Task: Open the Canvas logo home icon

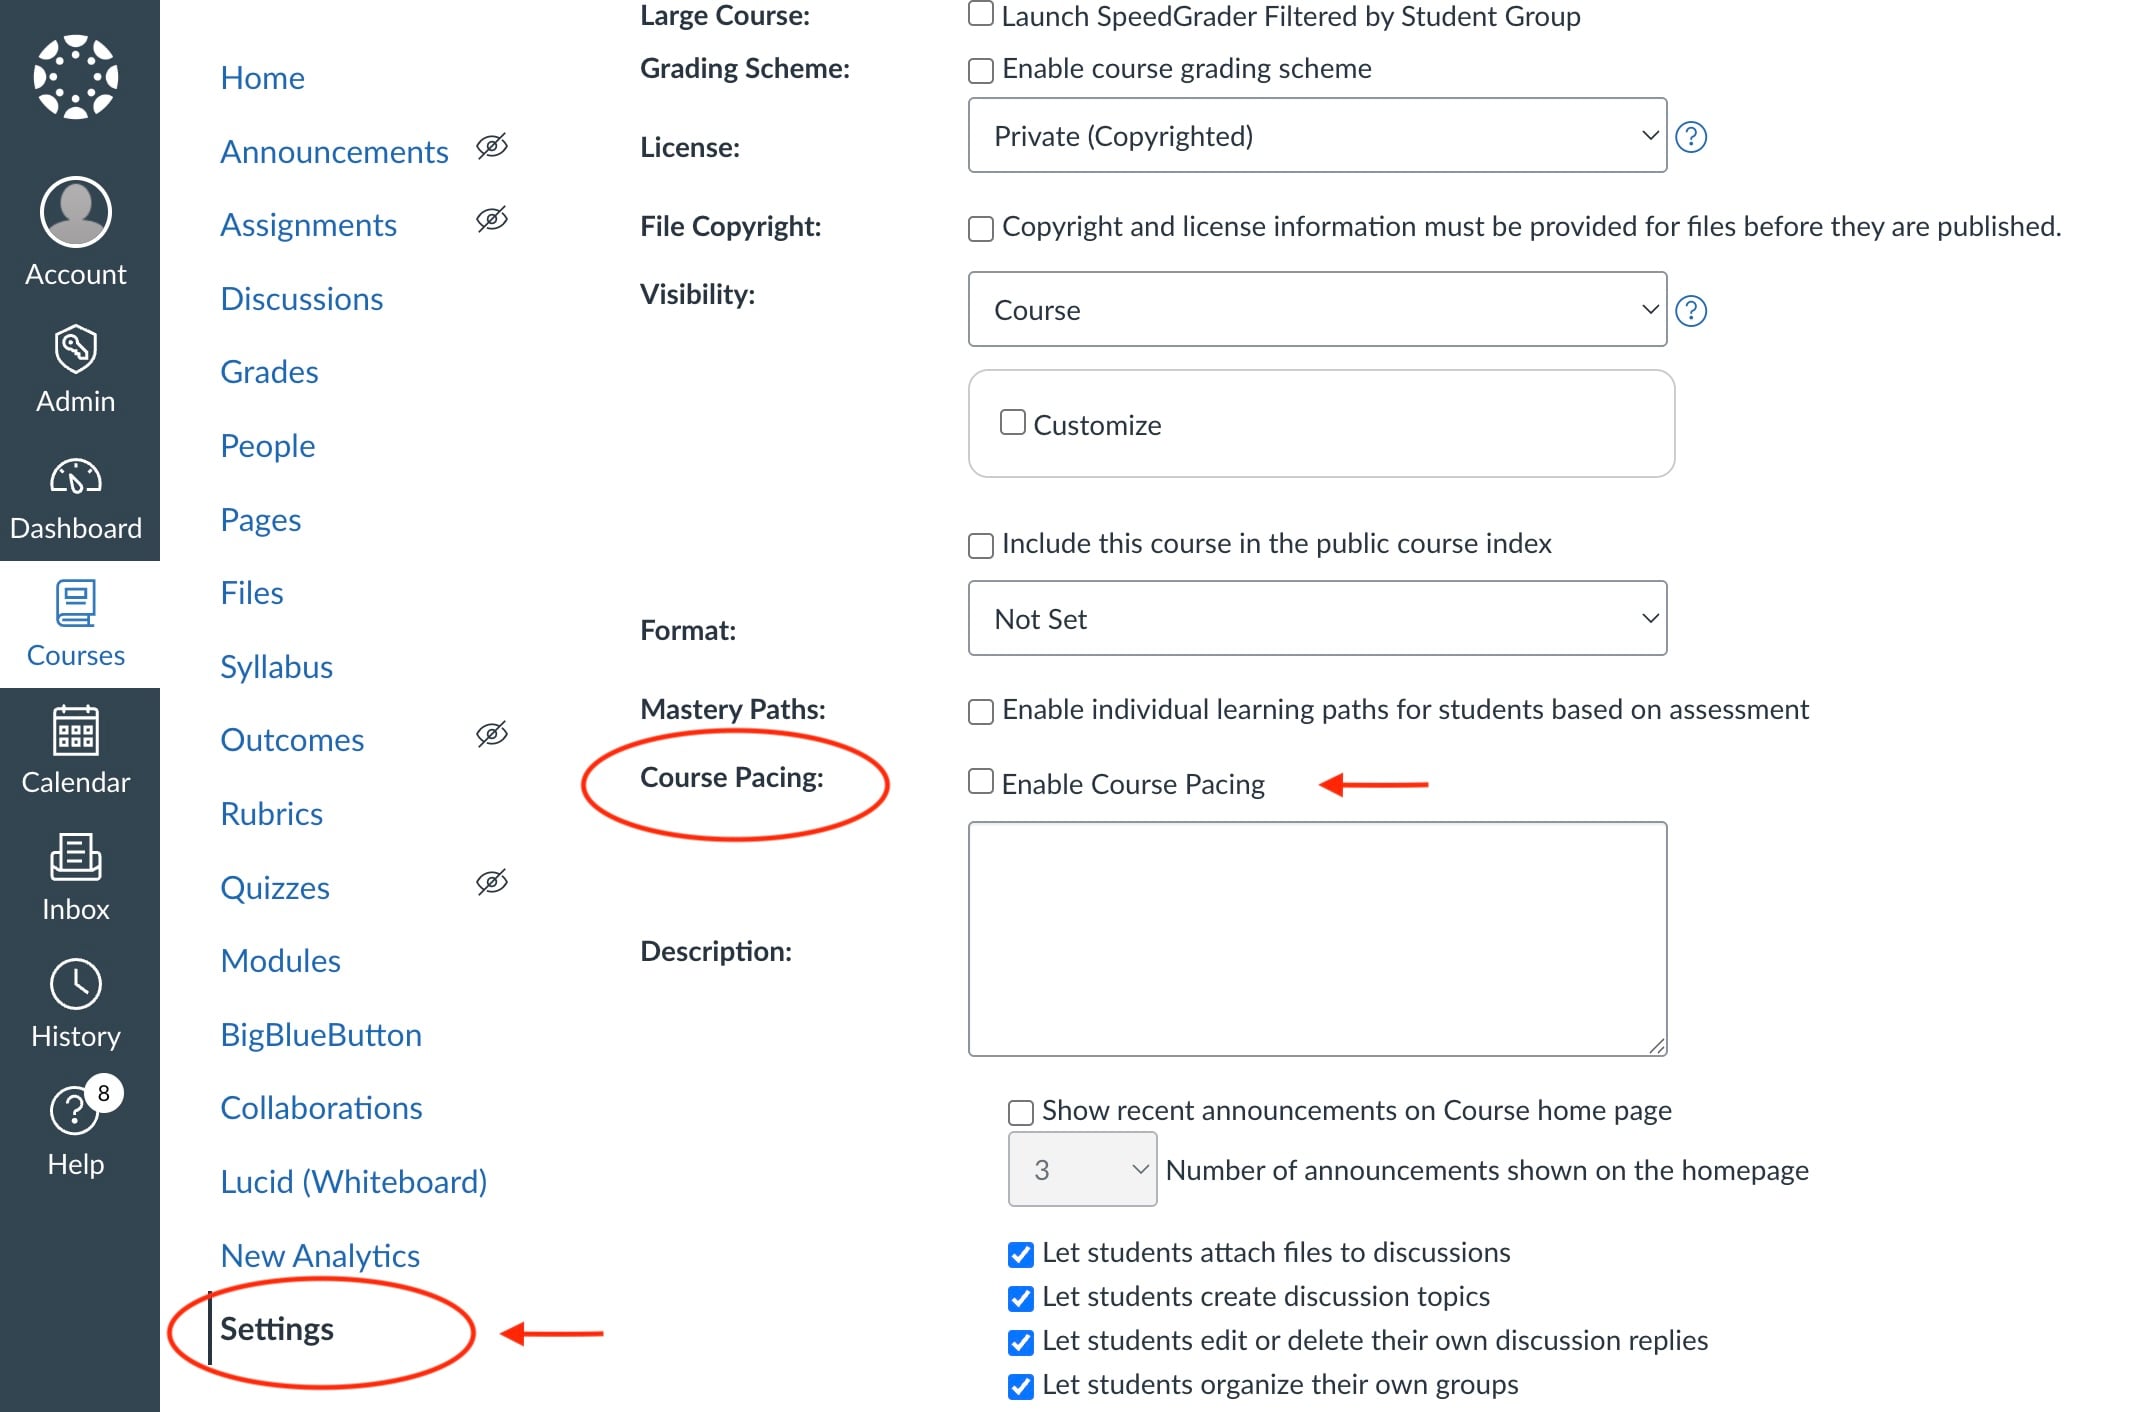Action: [76, 77]
